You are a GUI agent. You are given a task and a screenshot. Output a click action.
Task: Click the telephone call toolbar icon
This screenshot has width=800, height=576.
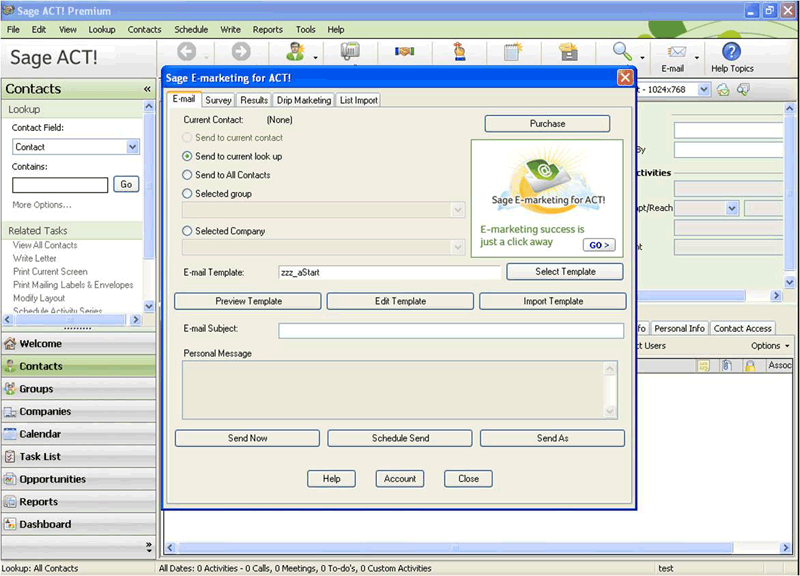(x=350, y=51)
